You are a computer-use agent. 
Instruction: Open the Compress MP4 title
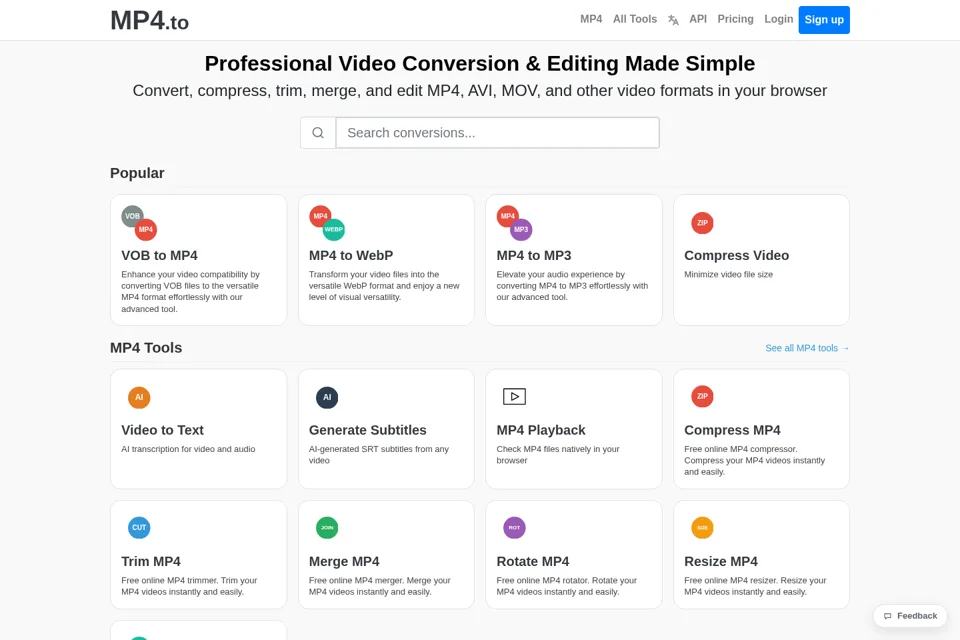(732, 430)
